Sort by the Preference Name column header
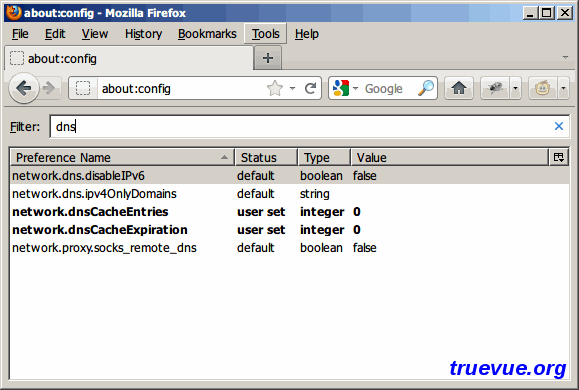This screenshot has height=390, width=579. click(x=122, y=158)
